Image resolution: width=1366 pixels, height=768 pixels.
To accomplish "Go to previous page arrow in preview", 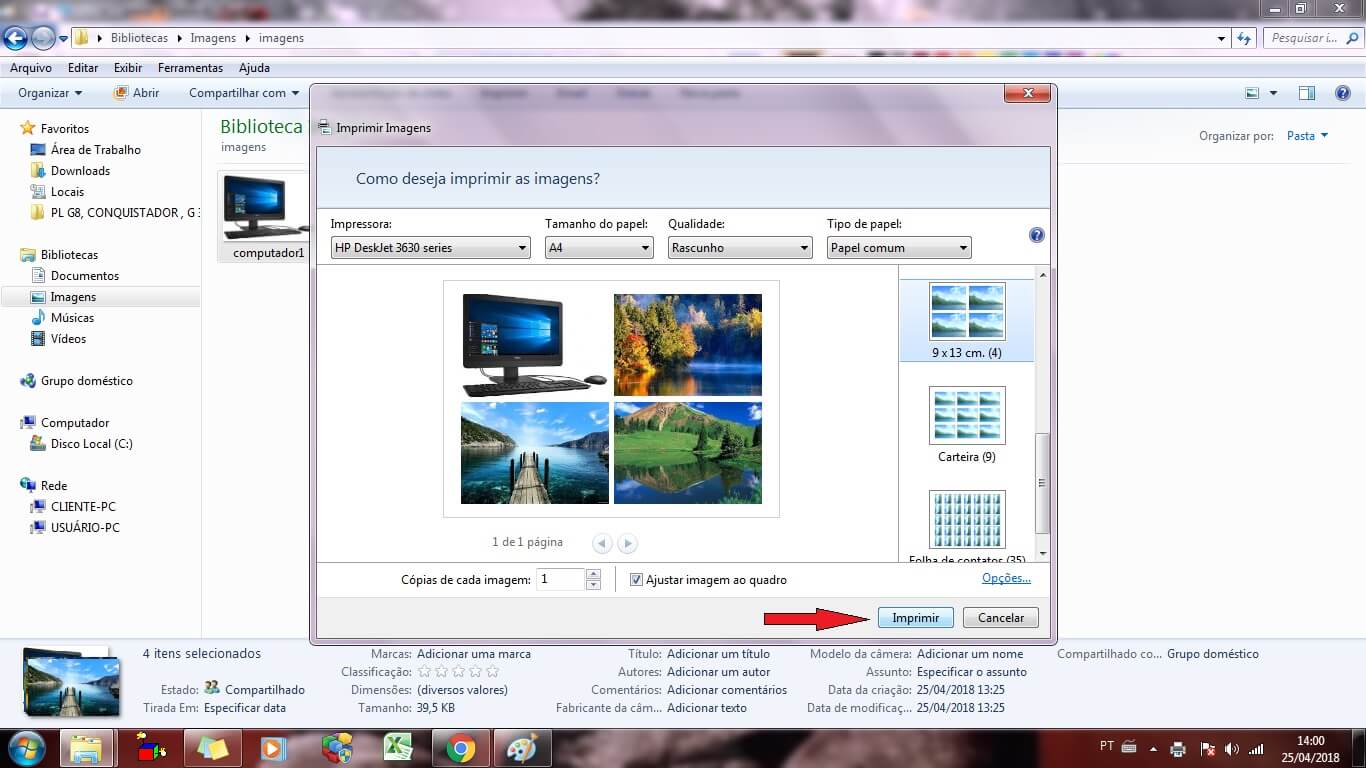I will [x=602, y=544].
